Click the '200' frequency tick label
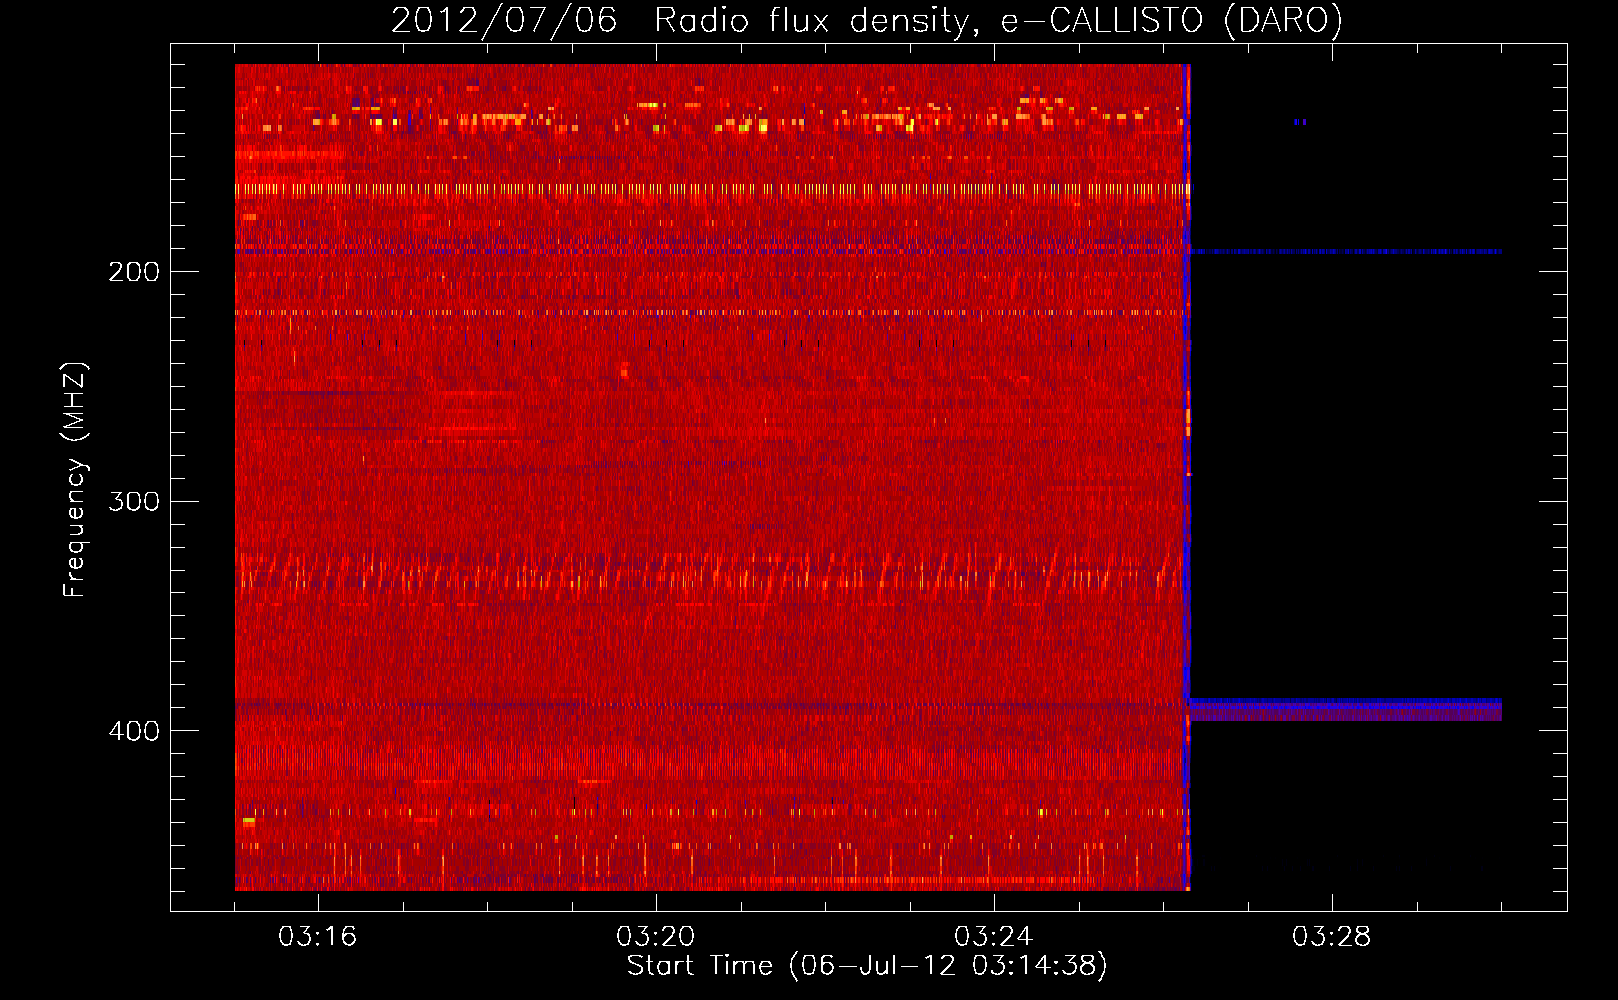The height and width of the screenshot is (1000, 1618). pos(134,272)
